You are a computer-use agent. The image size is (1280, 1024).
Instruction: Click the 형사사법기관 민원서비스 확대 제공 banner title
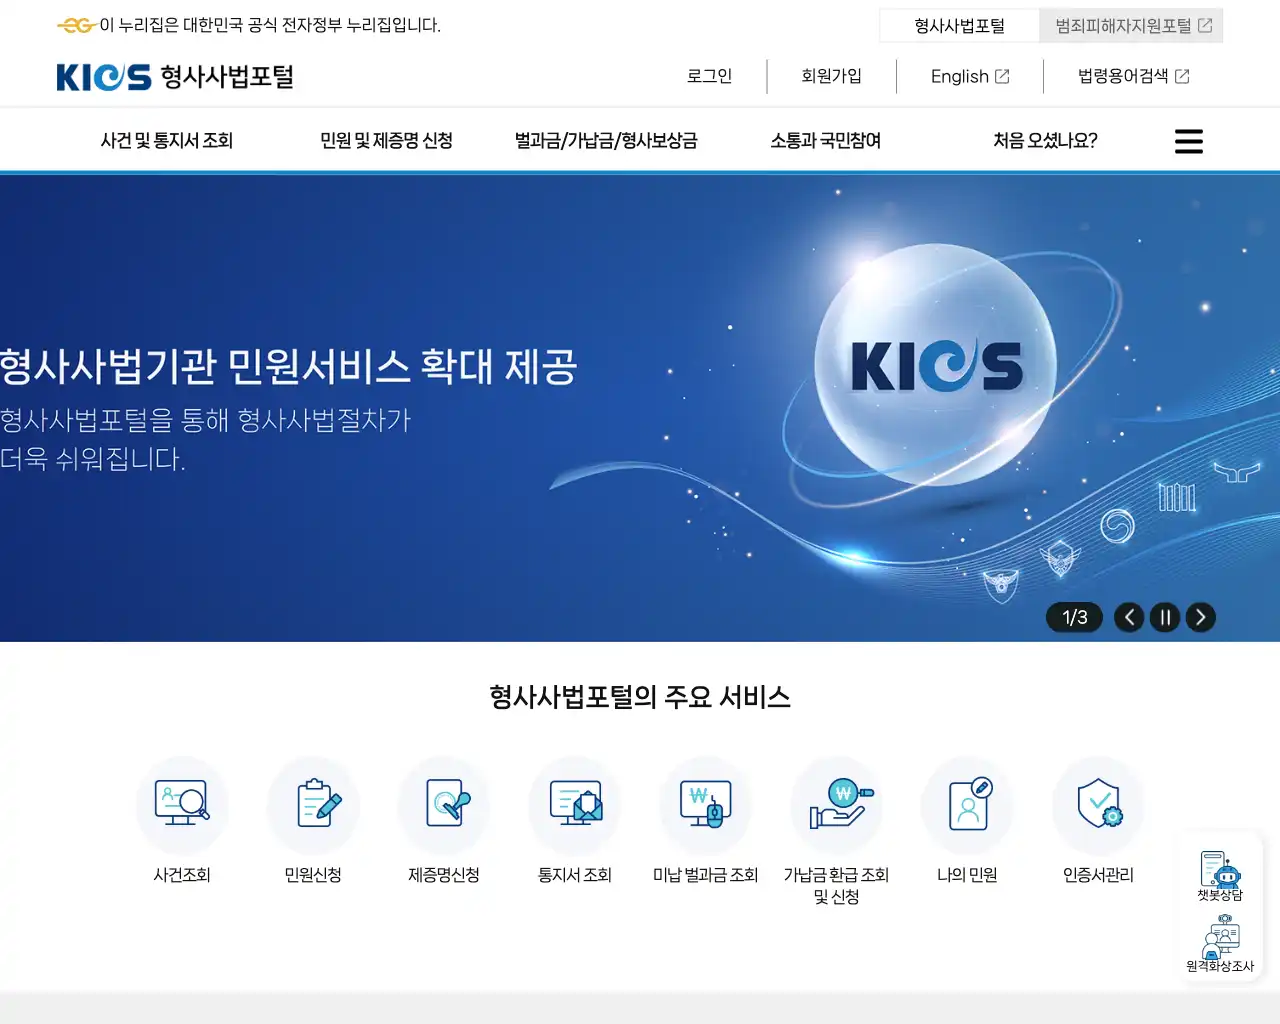(x=289, y=366)
